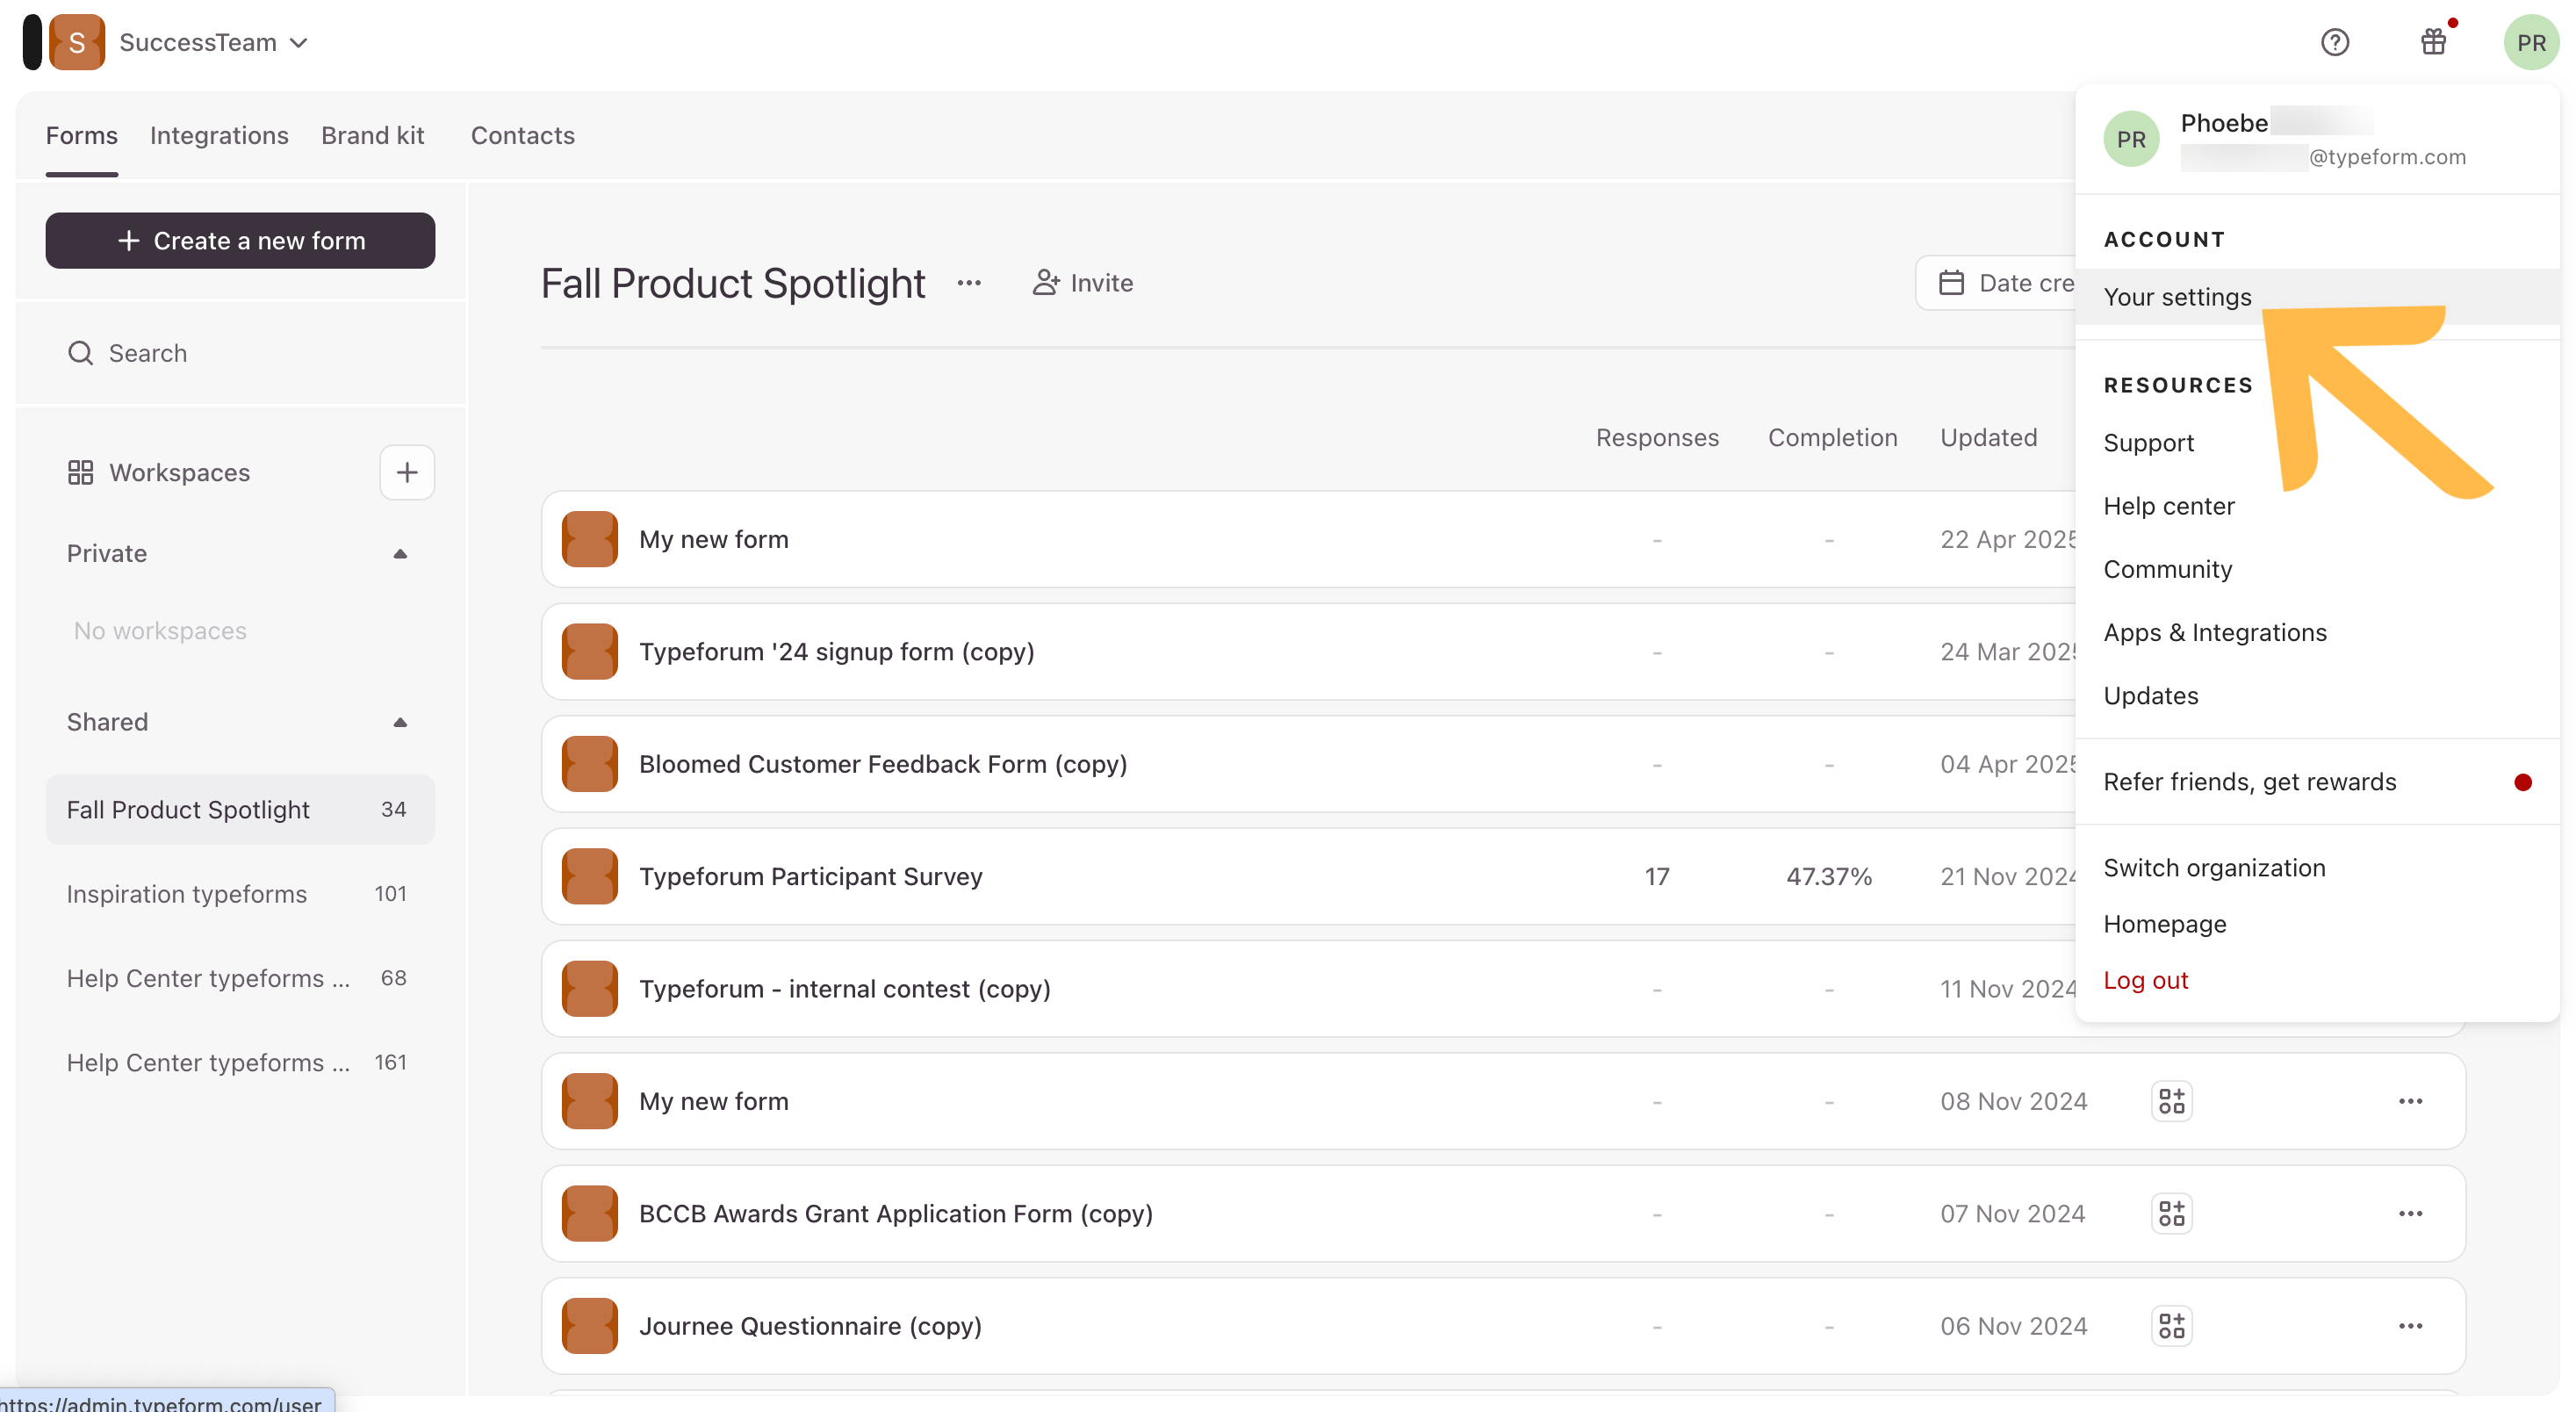Image resolution: width=2576 pixels, height=1412 pixels.
Task: Open the Fall Product Spotlight options ellipsis
Action: tap(968, 283)
